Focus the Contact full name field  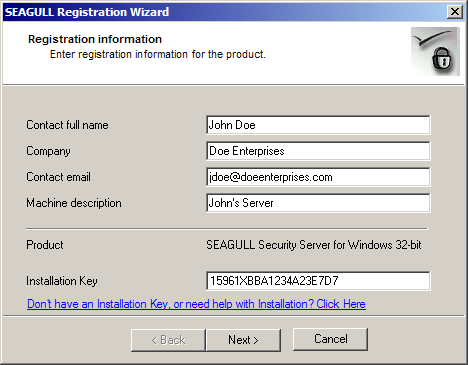[318, 125]
